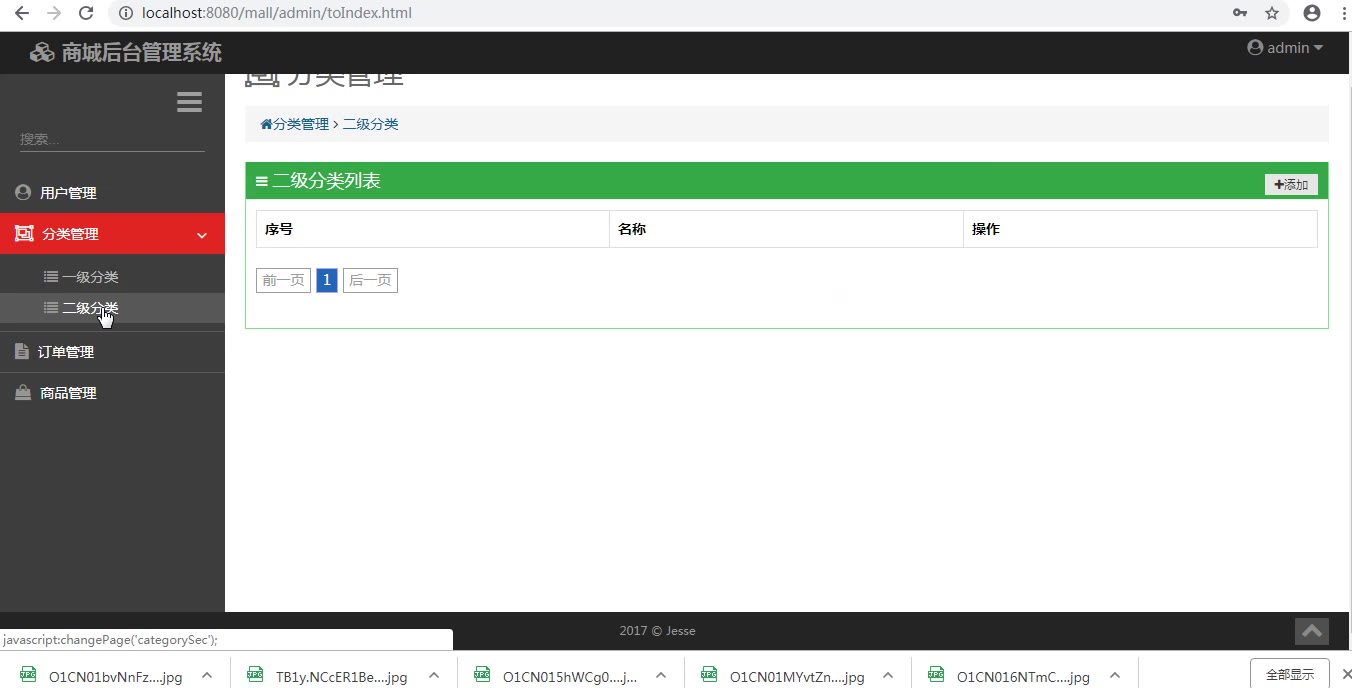Open saved passwords key icon
The image size is (1352, 688).
tap(1240, 13)
